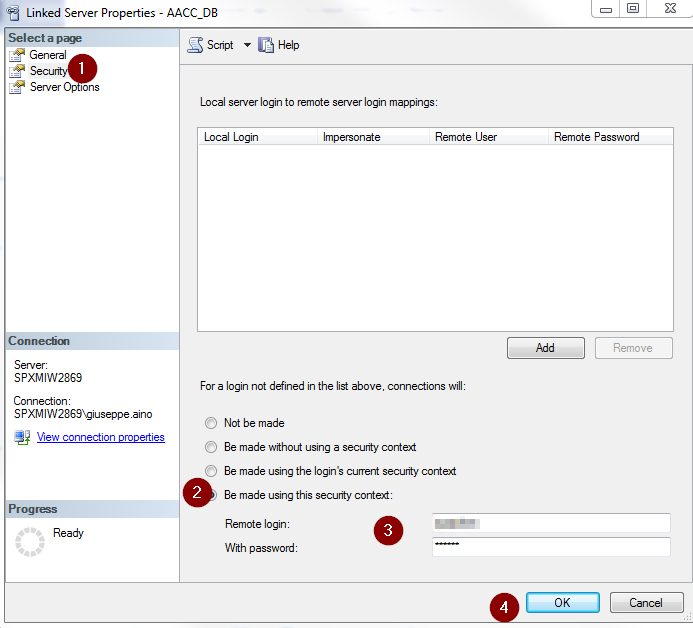Click the Remote User column header
693x628 pixels.
coord(489,137)
